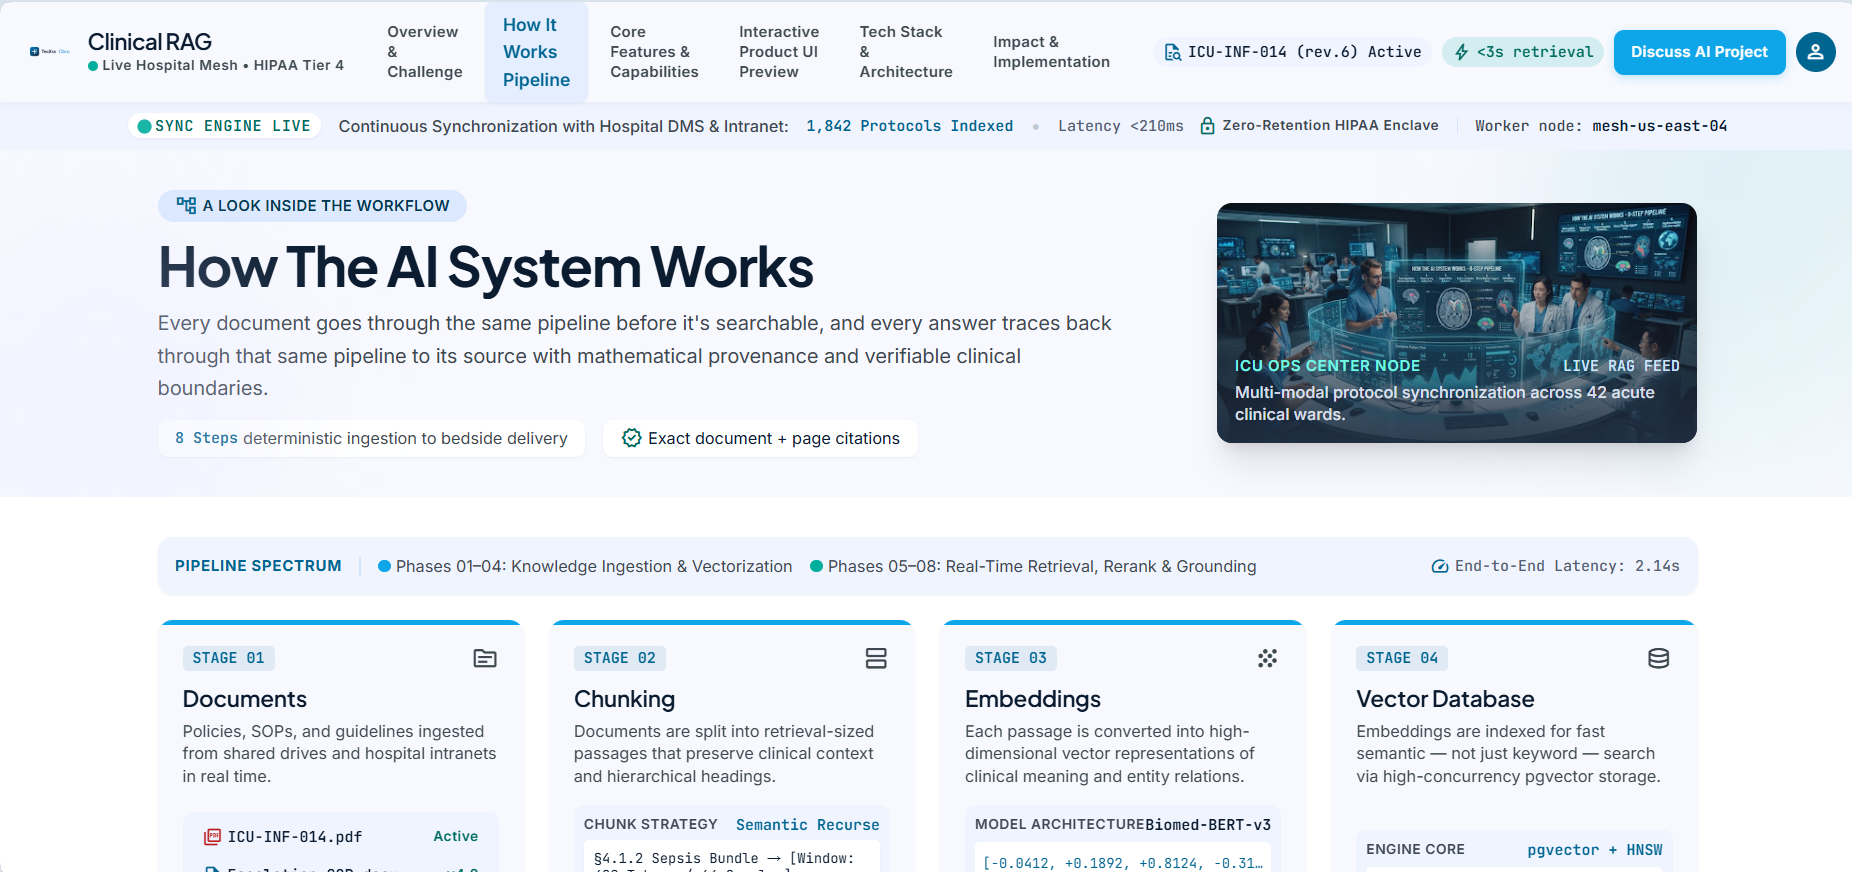Click the PDF icon next to ICU-INF-014.pdf
This screenshot has height=872, width=1852.
(x=212, y=837)
